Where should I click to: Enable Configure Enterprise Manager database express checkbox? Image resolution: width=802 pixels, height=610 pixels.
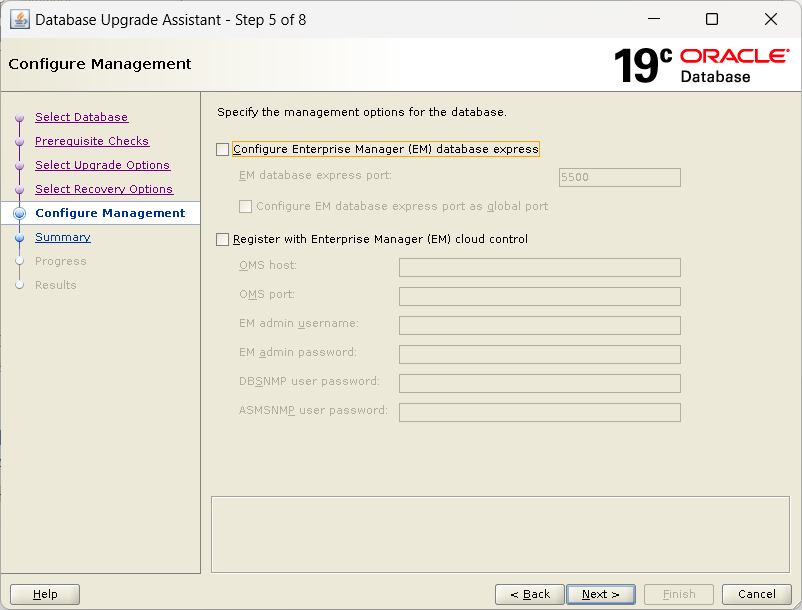tap(222, 149)
